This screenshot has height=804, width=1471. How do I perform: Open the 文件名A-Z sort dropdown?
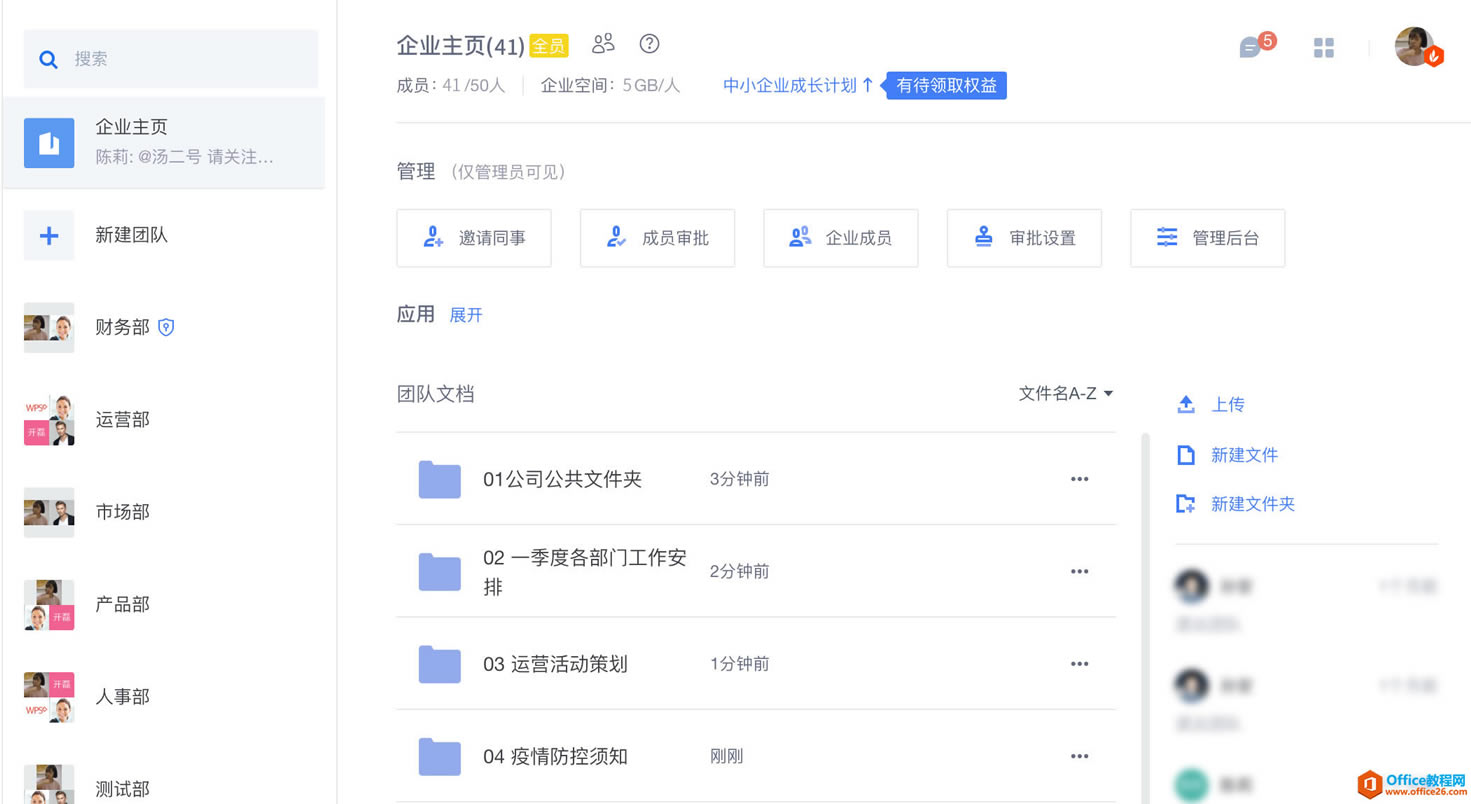1065,394
